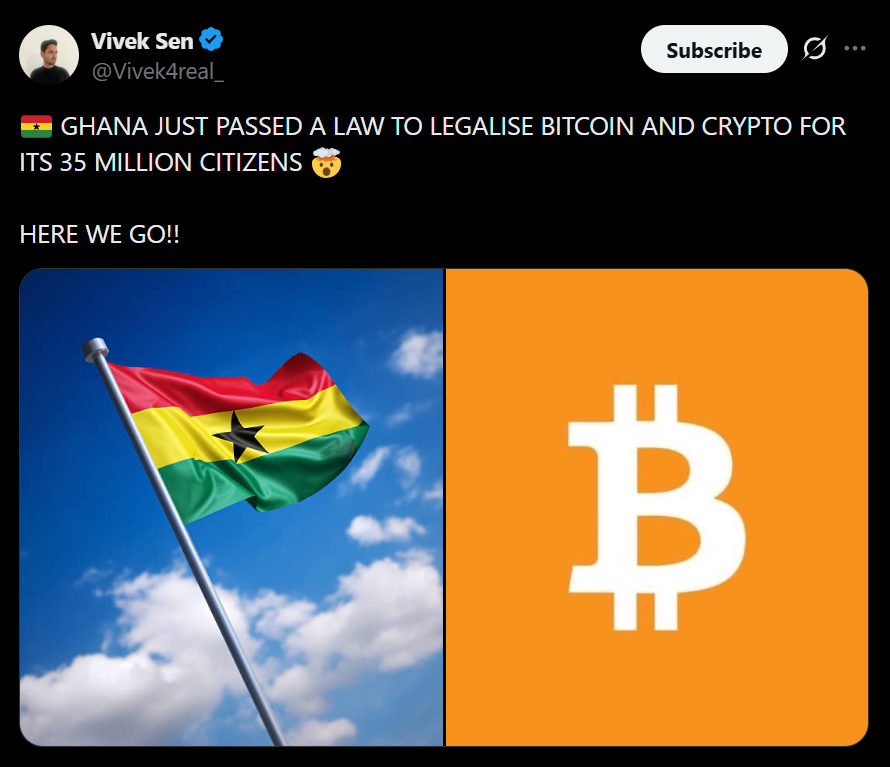Screen dimensions: 890x767
Task: Open the Grok explain-post icon
Action: tap(815, 49)
